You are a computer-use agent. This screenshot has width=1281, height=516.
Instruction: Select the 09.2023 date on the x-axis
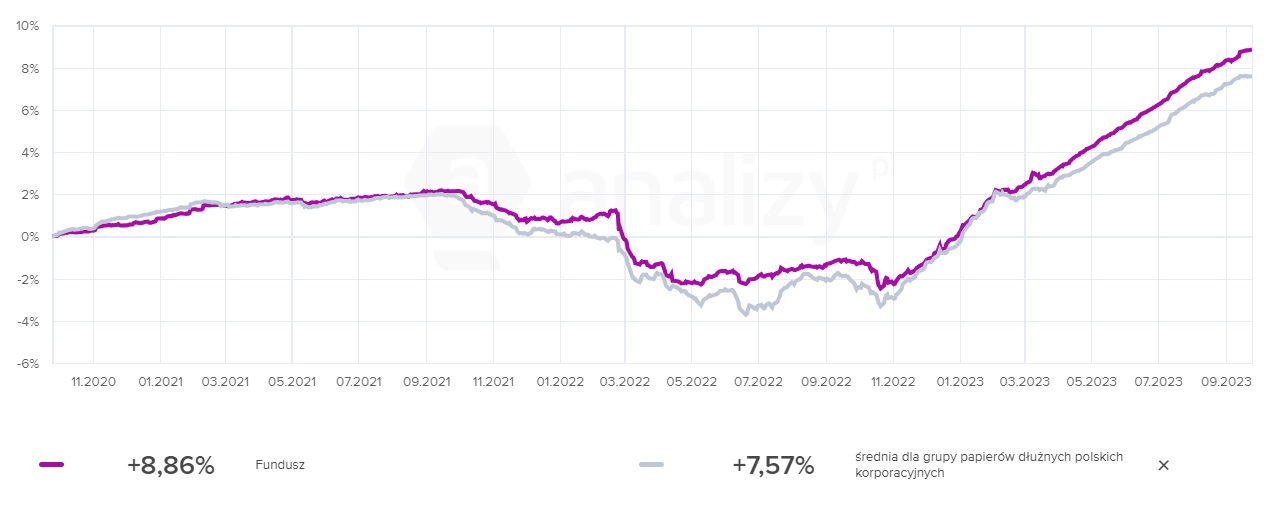(x=1225, y=381)
